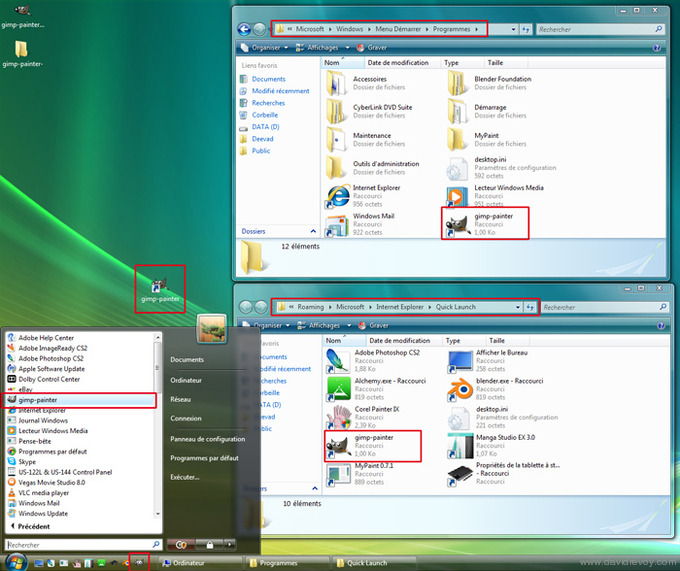Image resolution: width=680 pixels, height=571 pixels.
Task: Click the Rechercher field in Start menu
Action: coord(75,545)
